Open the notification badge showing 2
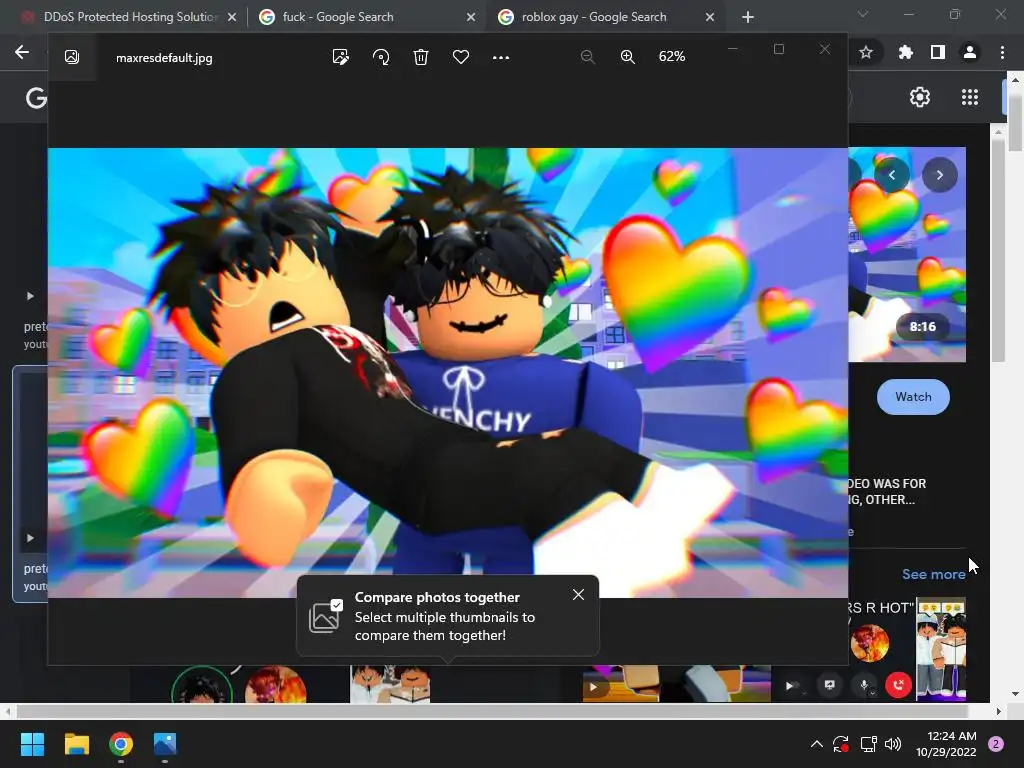The height and width of the screenshot is (768, 1024). coord(996,744)
